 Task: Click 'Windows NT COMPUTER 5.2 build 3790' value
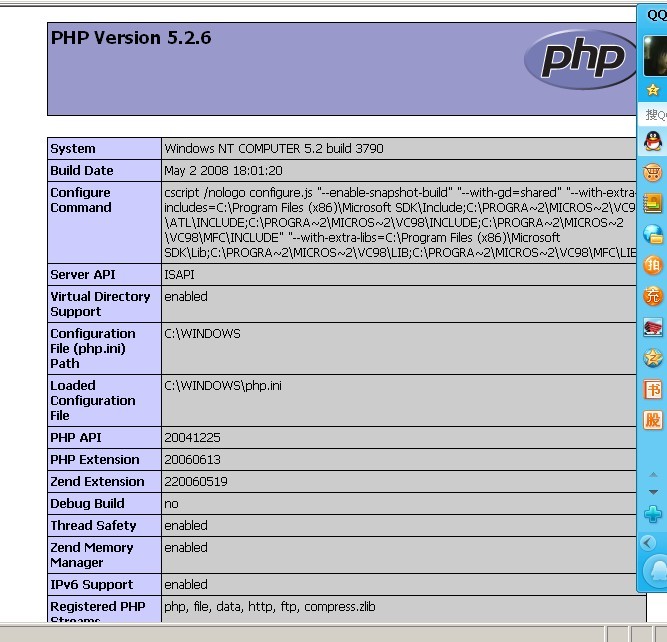point(274,148)
